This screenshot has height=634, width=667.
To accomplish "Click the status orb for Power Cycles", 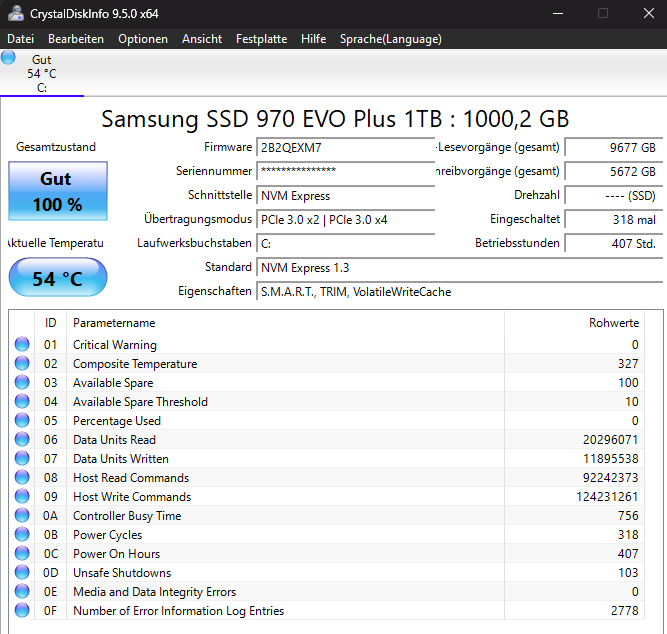I will 22,534.
